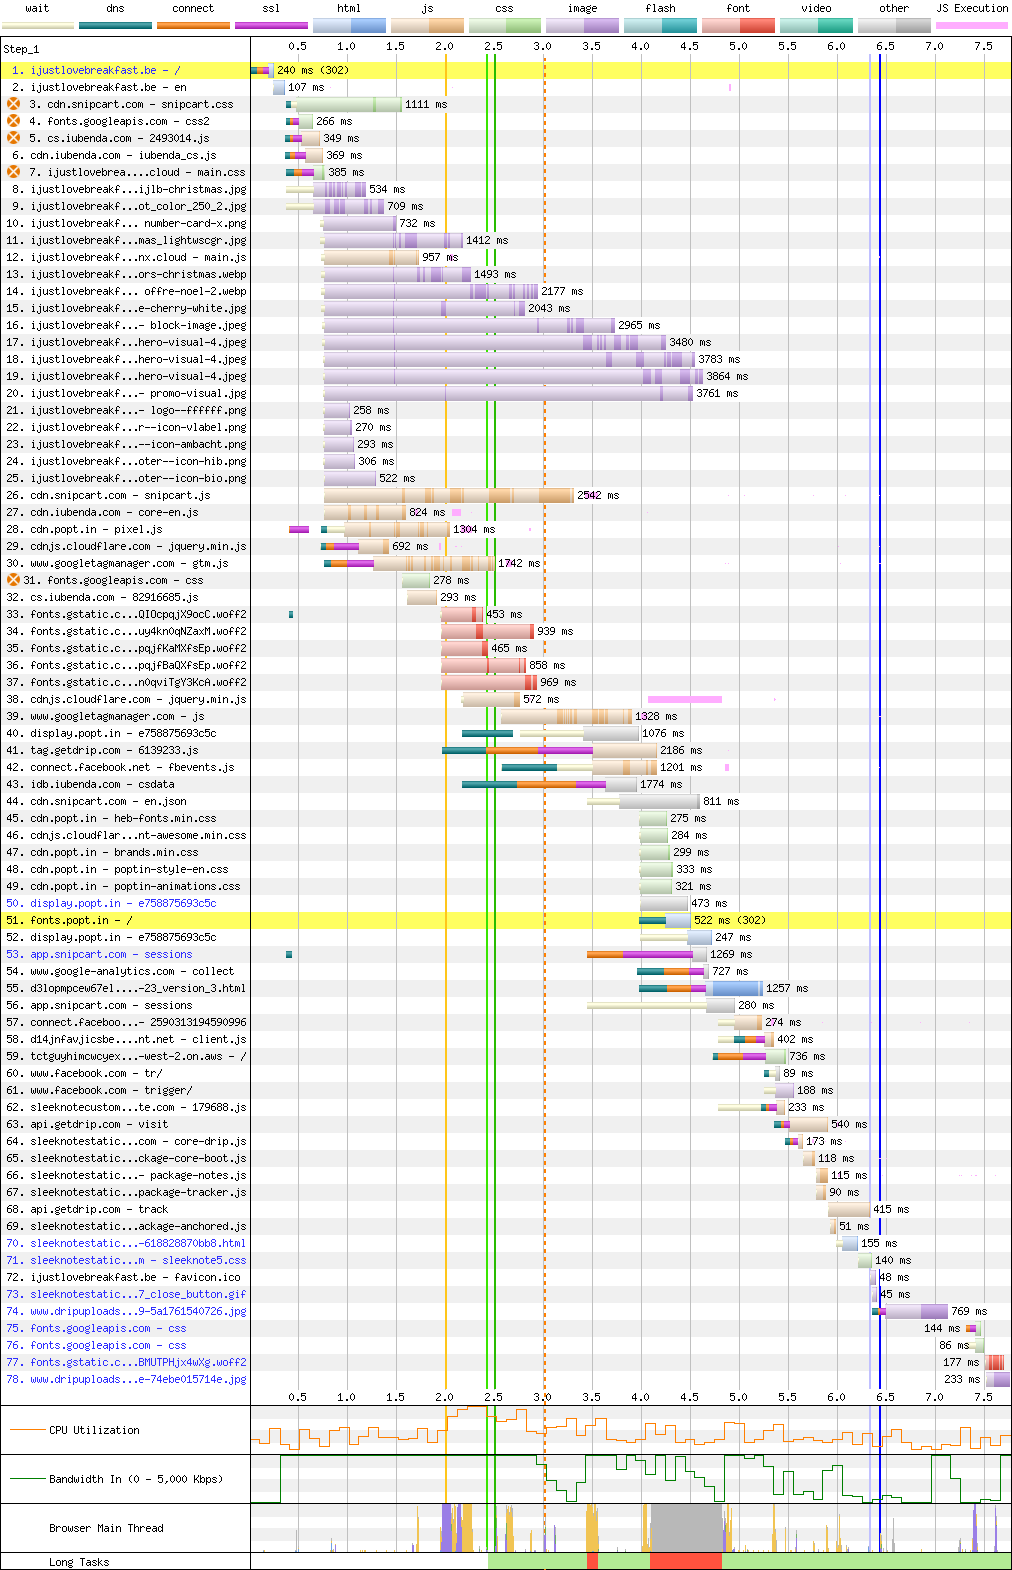Click the wait legend color swatch
This screenshot has width=1012, height=1570.
(x=37, y=25)
